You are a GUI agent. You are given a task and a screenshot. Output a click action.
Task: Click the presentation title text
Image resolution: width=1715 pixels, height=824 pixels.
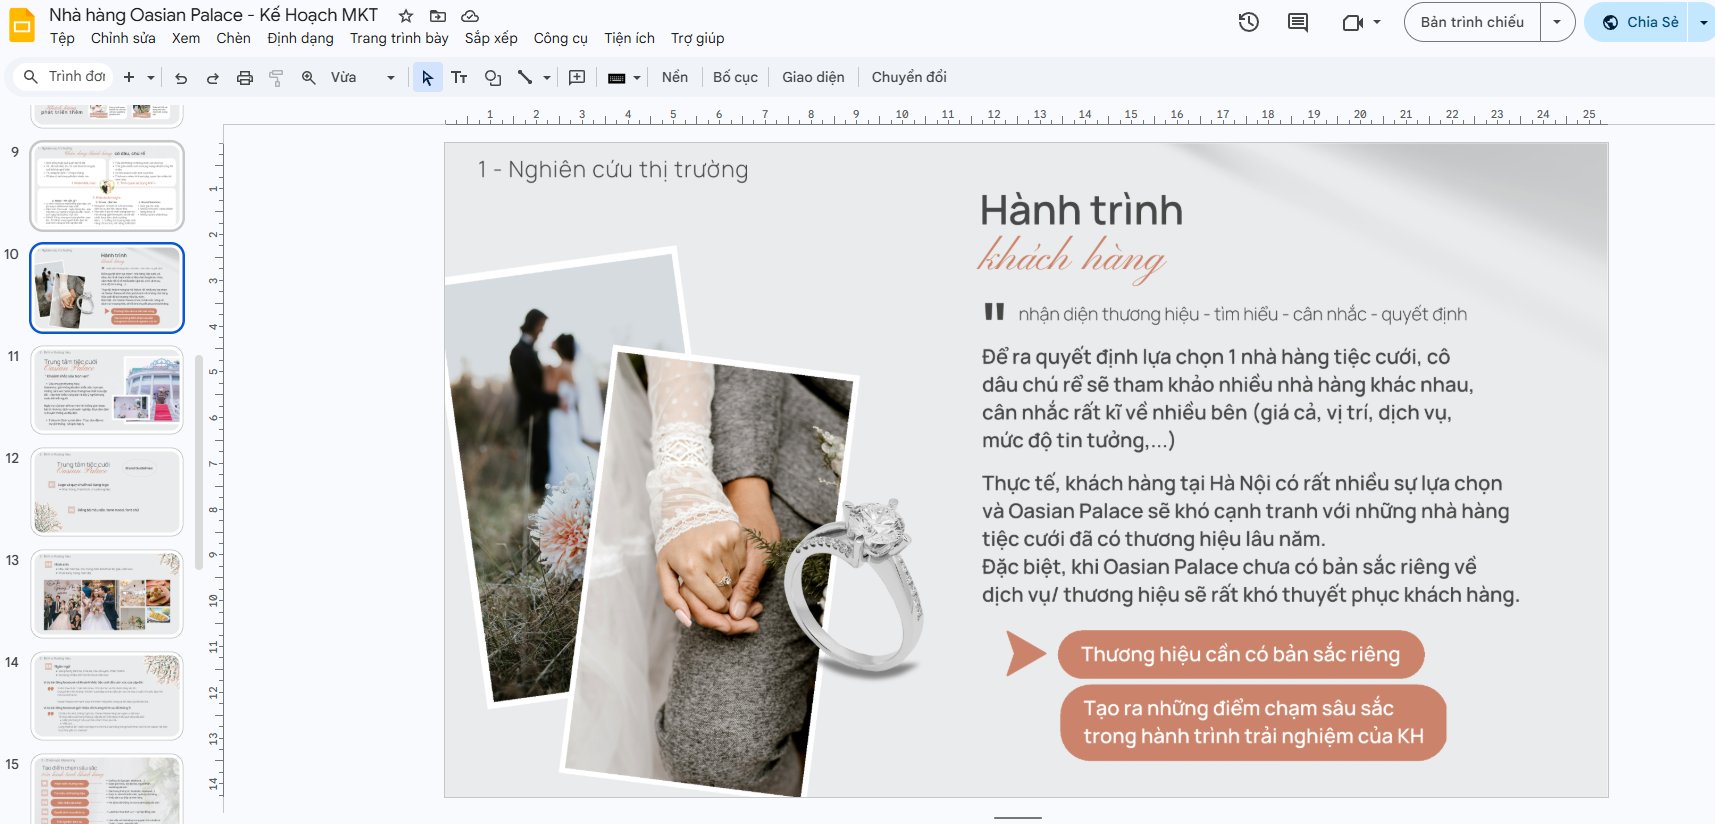click(x=213, y=15)
